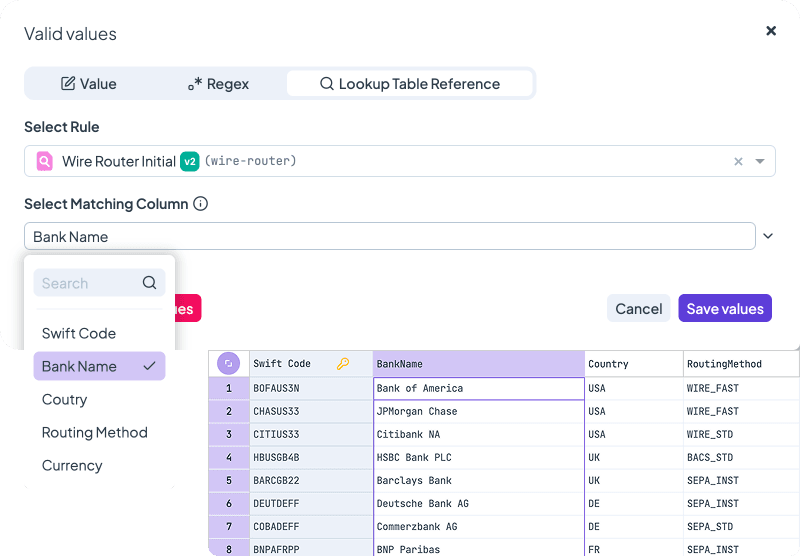This screenshot has height=556, width=800.
Task: Click the search magnifier icon in dropdown
Action: [x=149, y=283]
